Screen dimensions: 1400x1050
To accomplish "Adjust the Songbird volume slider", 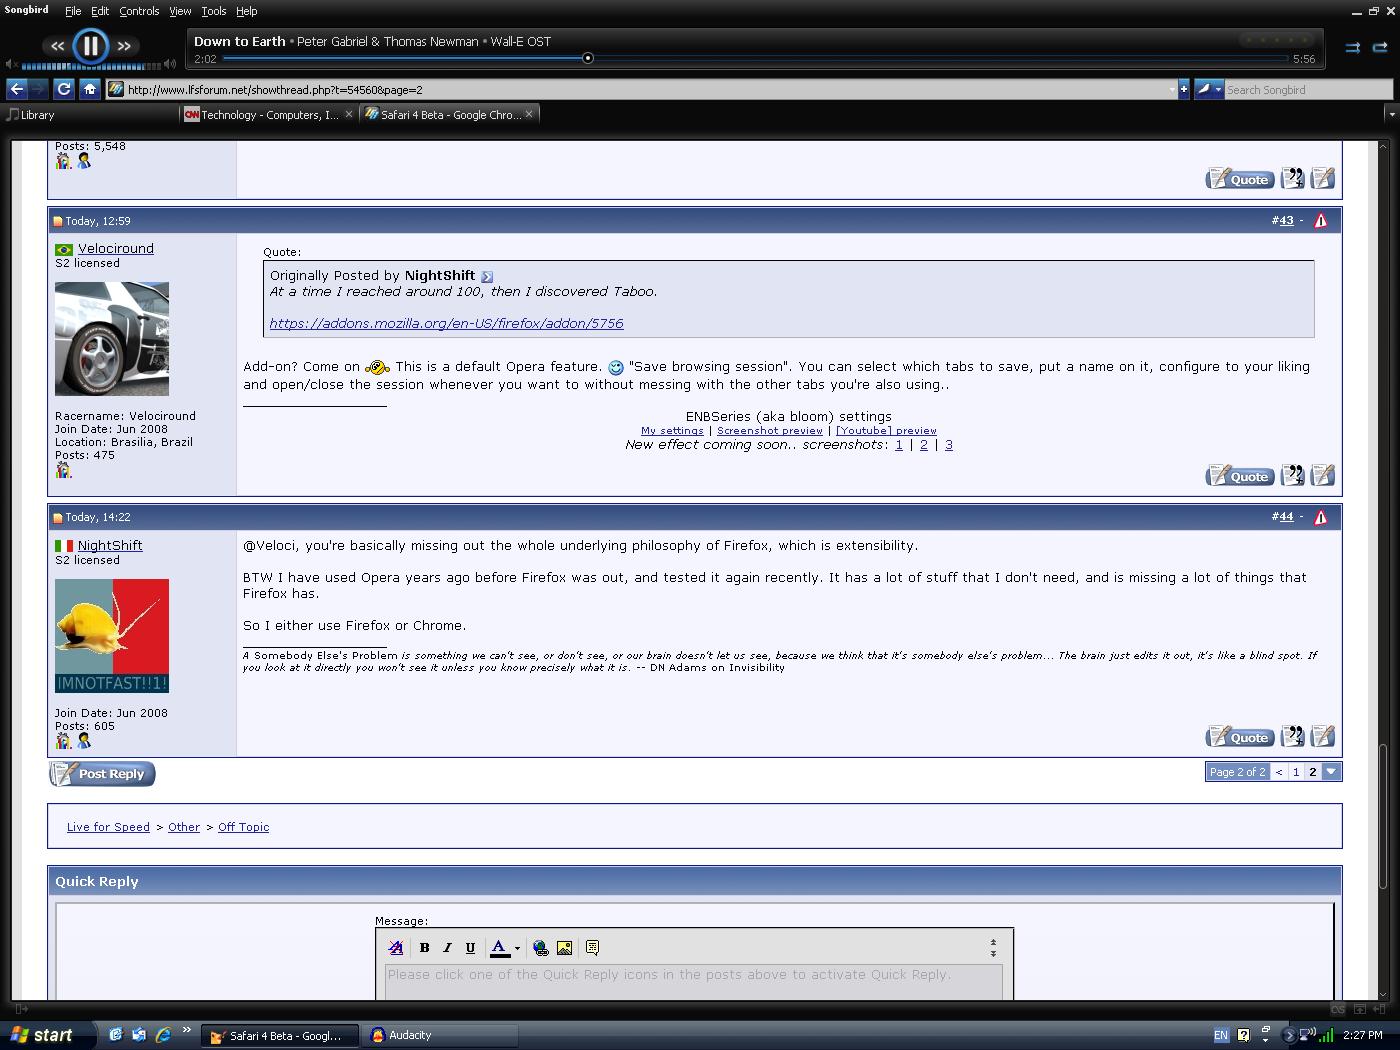I will [91, 65].
